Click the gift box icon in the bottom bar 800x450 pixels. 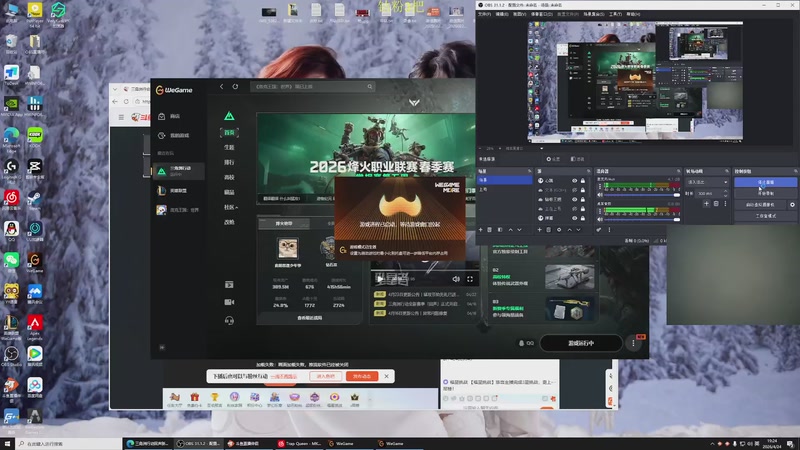click(194, 397)
